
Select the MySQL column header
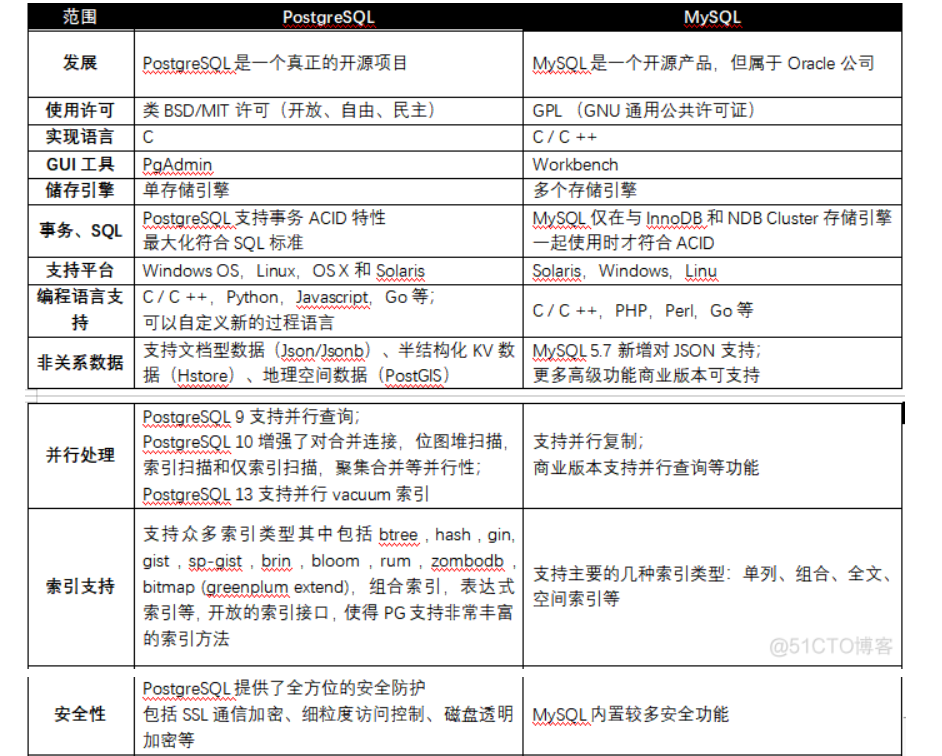pyautogui.click(x=712, y=17)
